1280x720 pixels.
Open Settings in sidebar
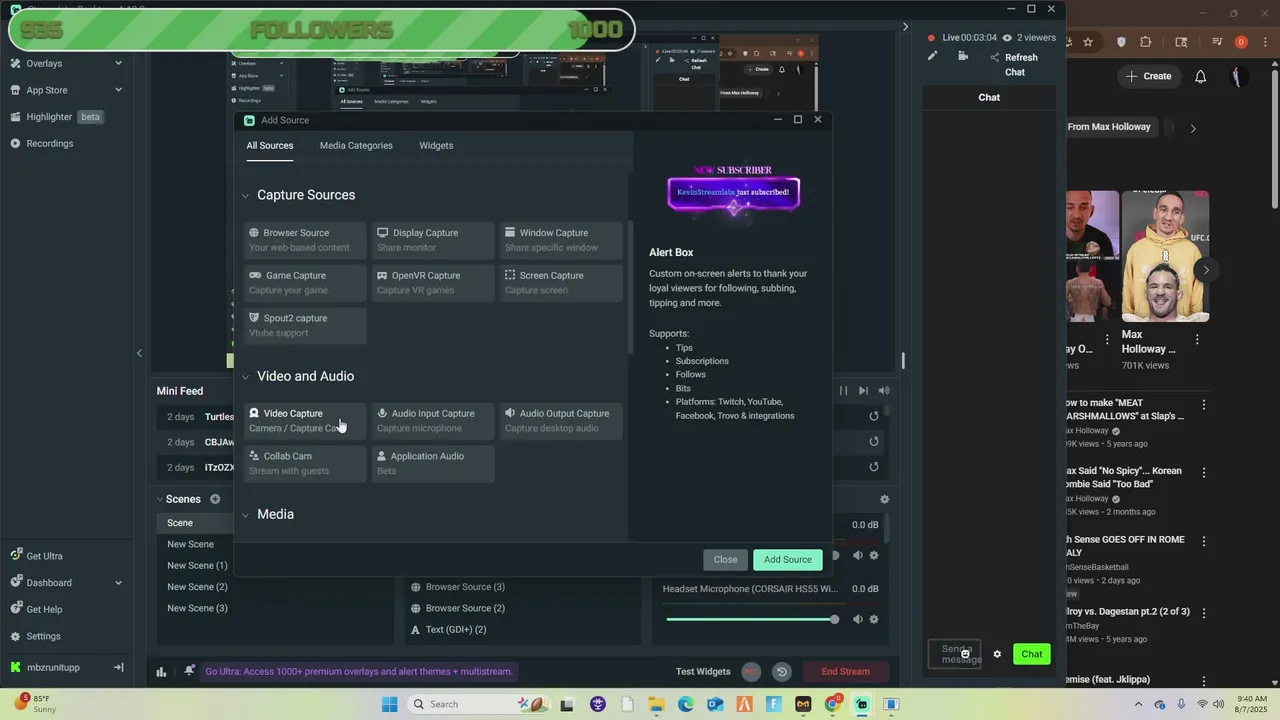(43, 636)
